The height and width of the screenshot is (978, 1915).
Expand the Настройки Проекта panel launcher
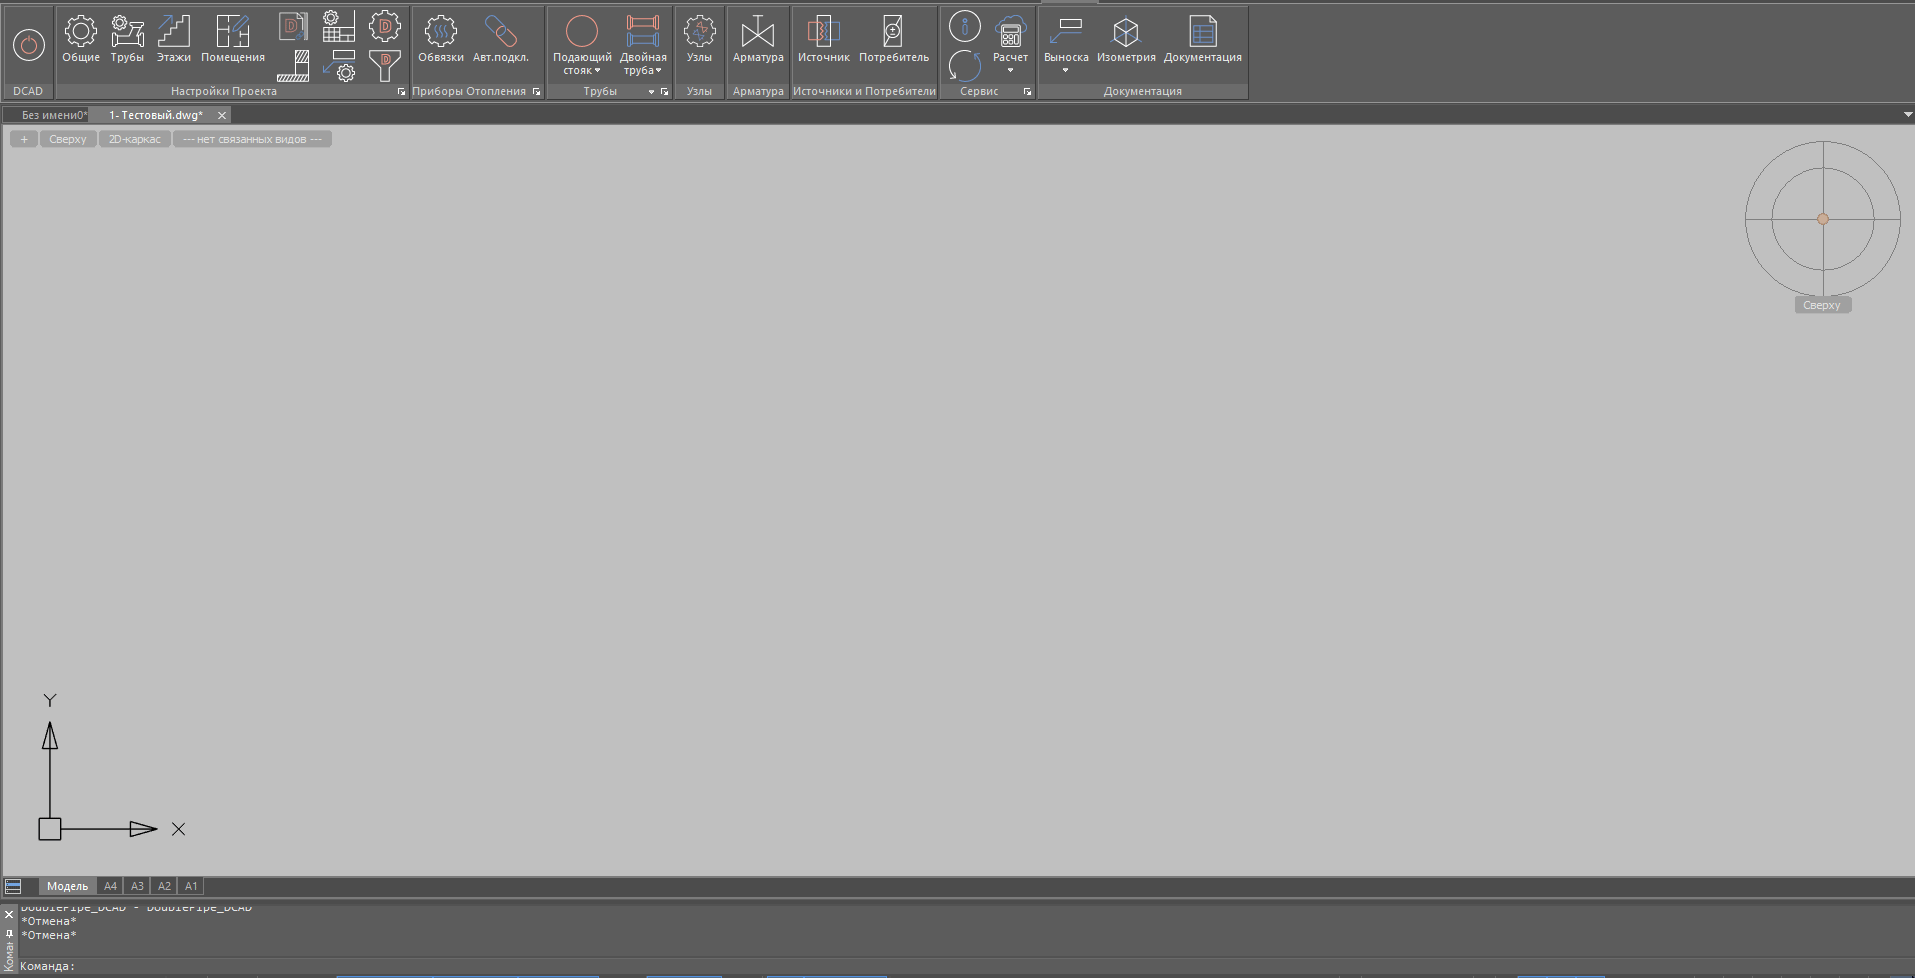[x=402, y=92]
